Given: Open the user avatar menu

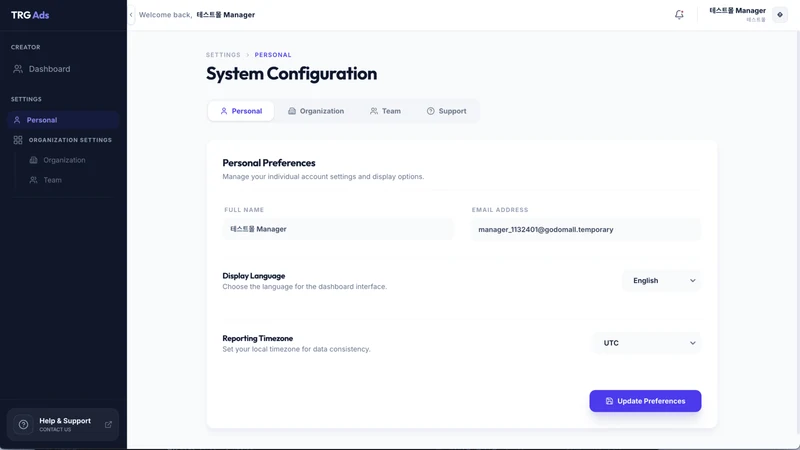Looking at the screenshot, I should coord(780,15).
